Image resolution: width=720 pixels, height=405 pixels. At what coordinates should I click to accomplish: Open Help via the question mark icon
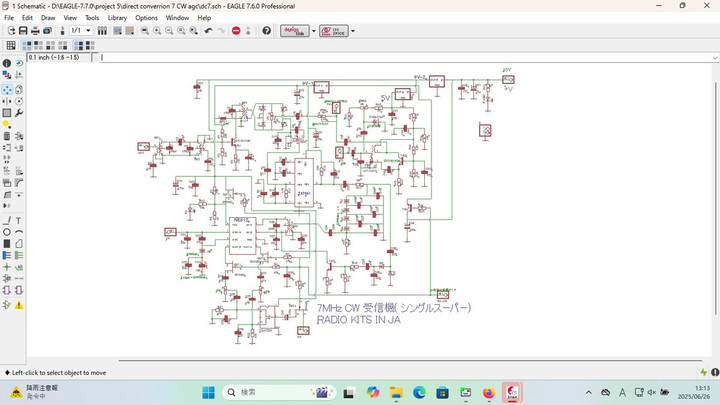pos(267,31)
